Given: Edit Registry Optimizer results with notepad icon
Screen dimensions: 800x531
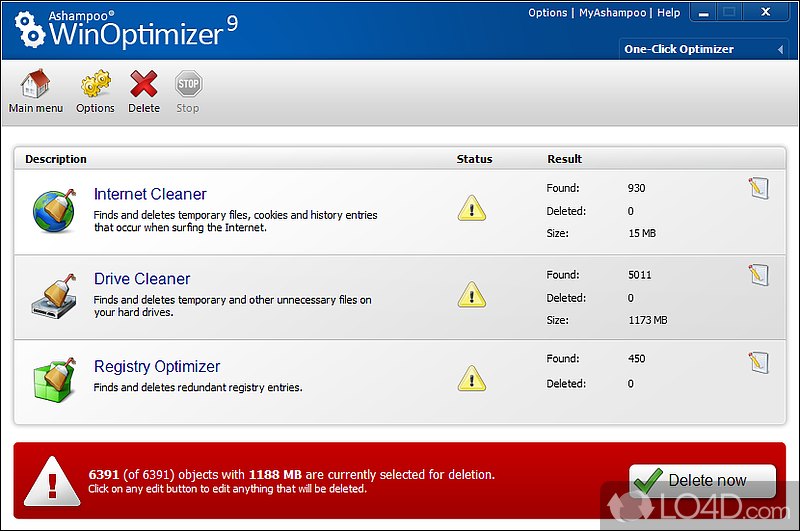Looking at the screenshot, I should [759, 363].
